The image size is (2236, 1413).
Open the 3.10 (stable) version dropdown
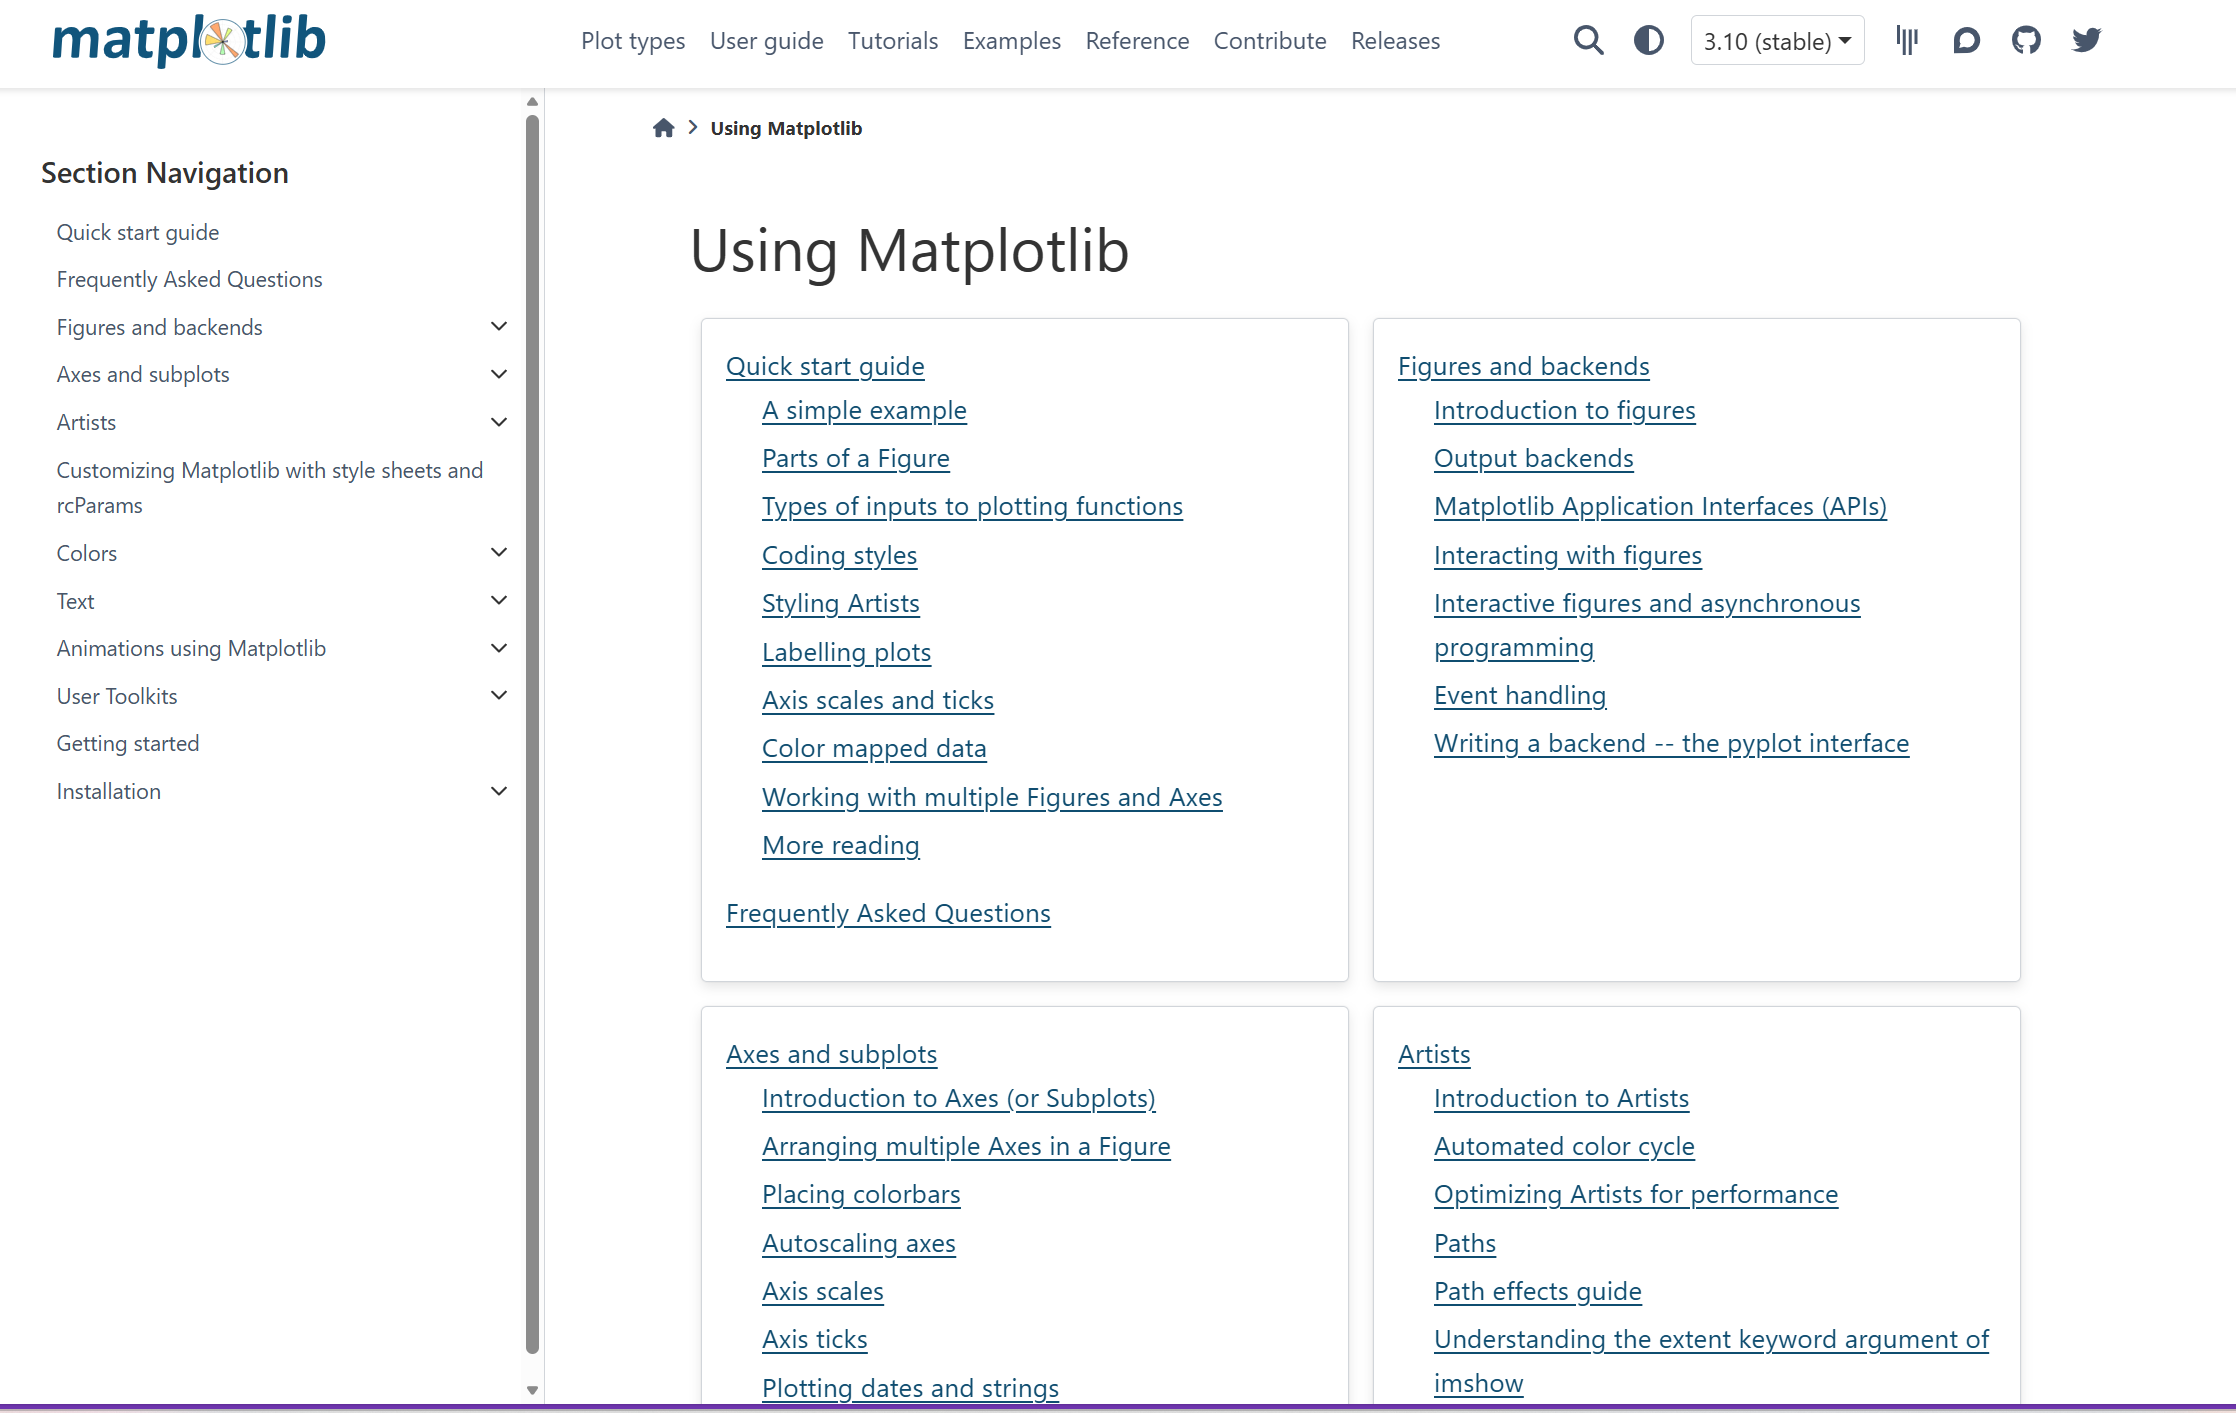[1777, 41]
